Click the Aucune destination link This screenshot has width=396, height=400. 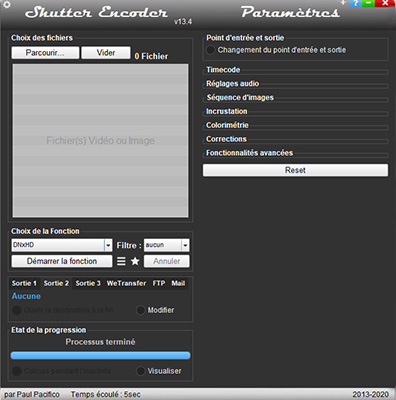(x=26, y=296)
